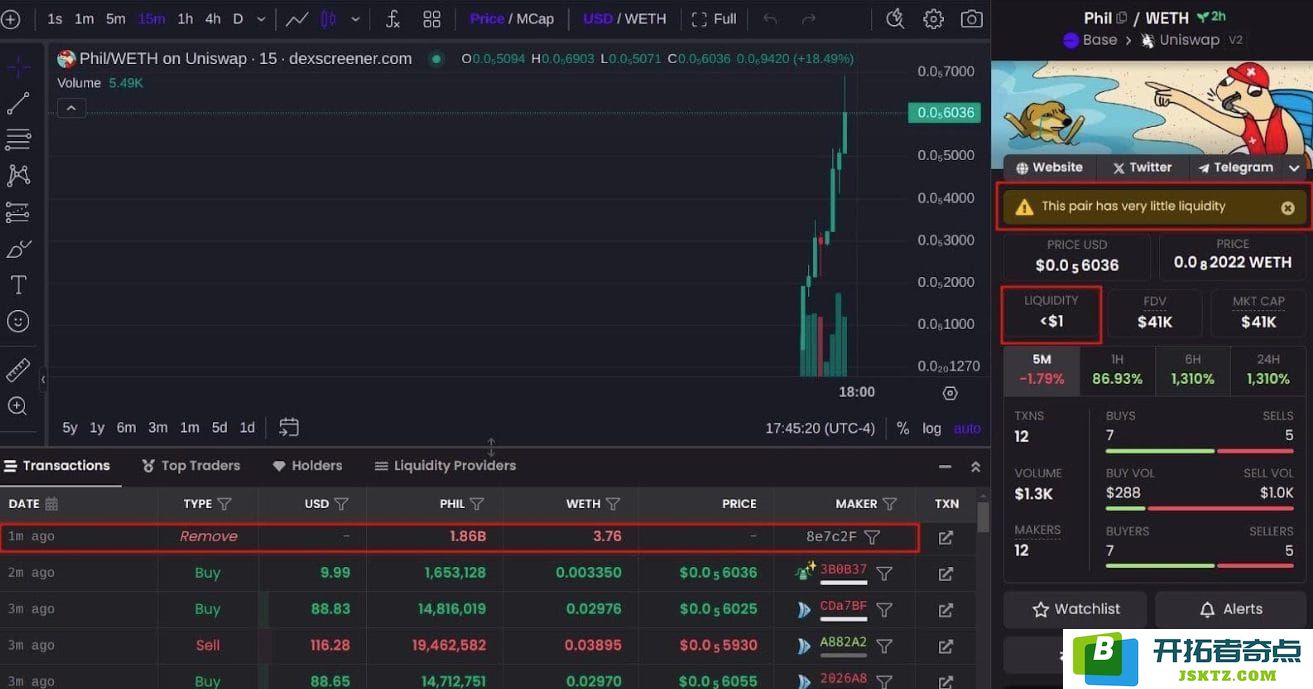Screen dimensions: 1313x689
Task: Filter the USD column
Action: (x=341, y=504)
